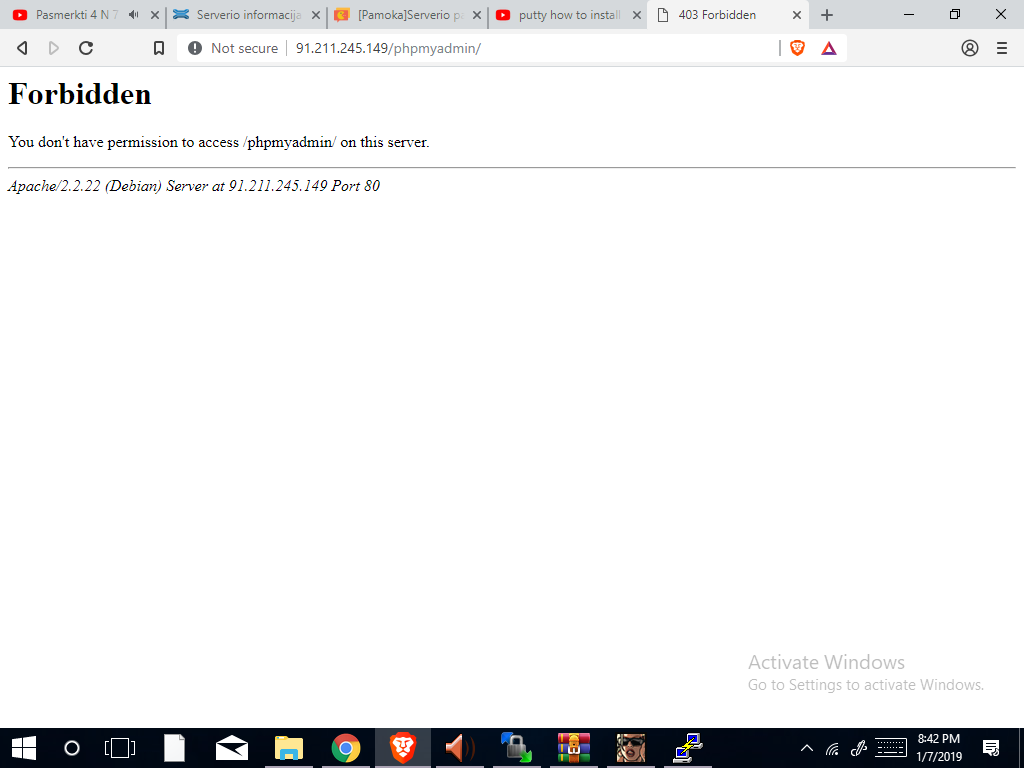Reload the current page
This screenshot has height=768, width=1024.
click(86, 48)
